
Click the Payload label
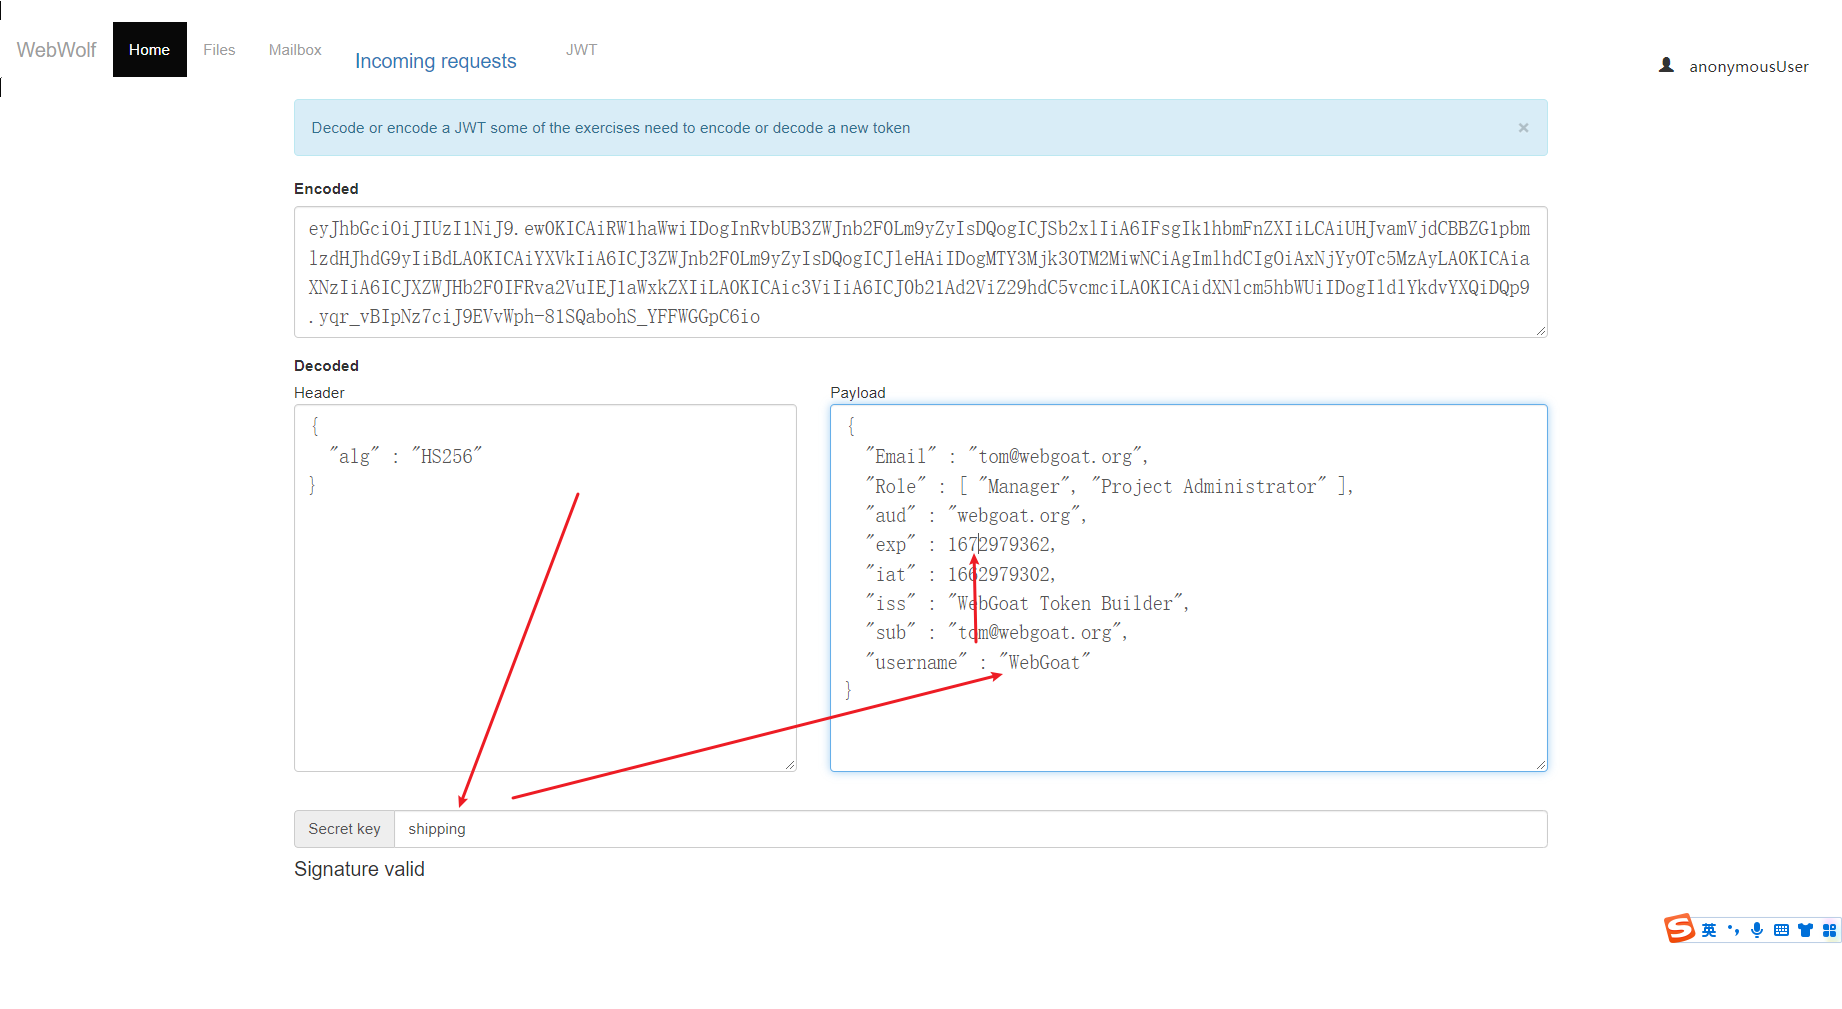(x=858, y=393)
